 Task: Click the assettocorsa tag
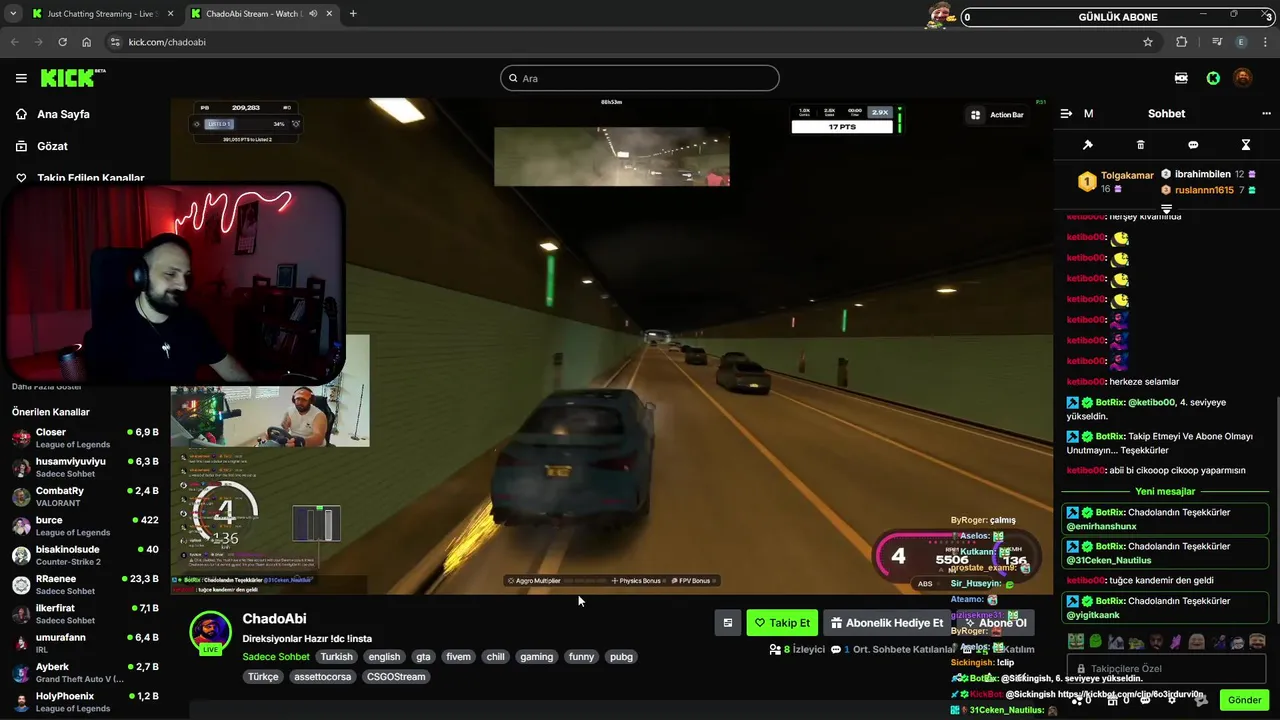[x=323, y=677]
